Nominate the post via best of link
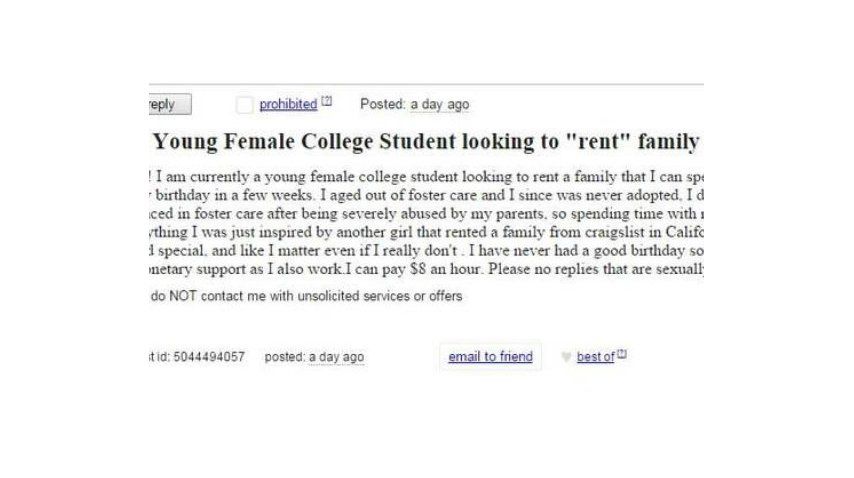The height and width of the screenshot is (478, 854). 595,357
